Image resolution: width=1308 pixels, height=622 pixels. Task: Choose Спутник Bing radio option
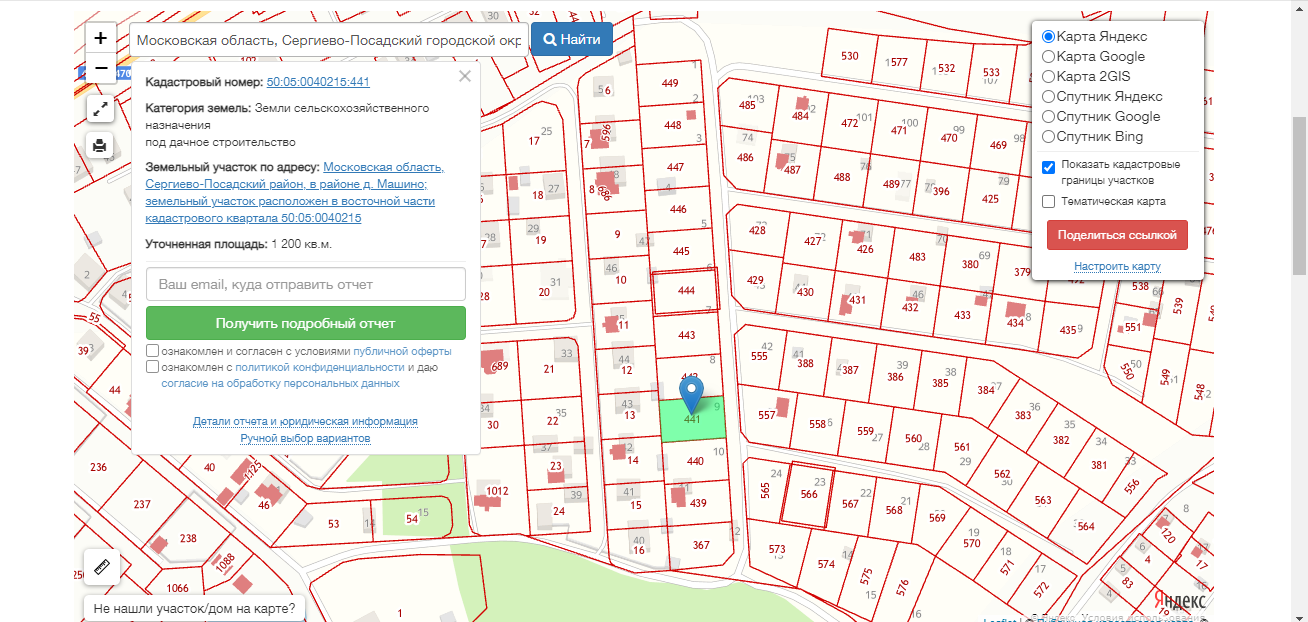click(1049, 137)
